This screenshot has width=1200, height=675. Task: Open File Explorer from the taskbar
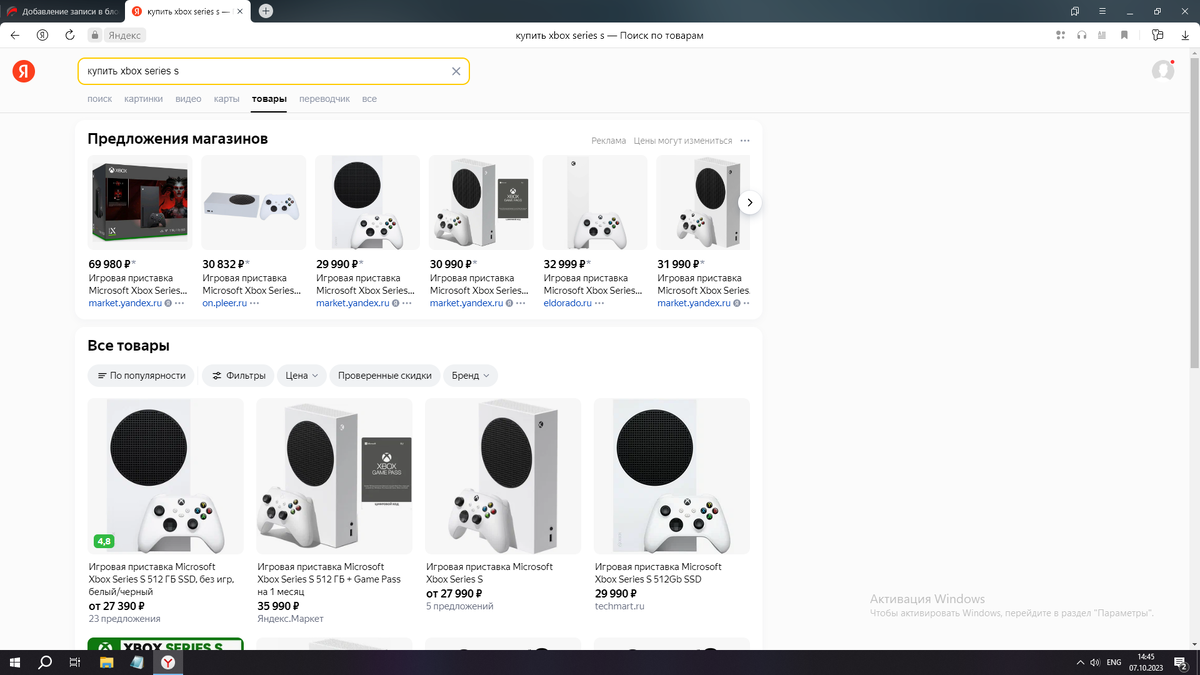click(x=106, y=662)
